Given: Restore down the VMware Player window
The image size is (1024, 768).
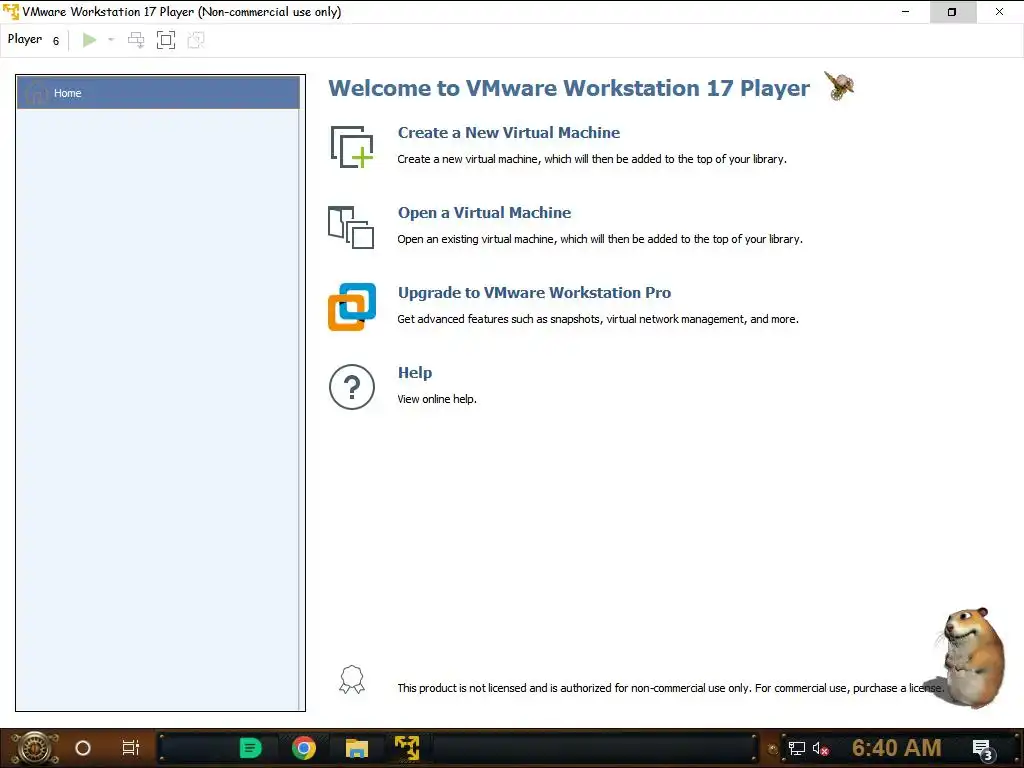Looking at the screenshot, I should click(x=952, y=12).
